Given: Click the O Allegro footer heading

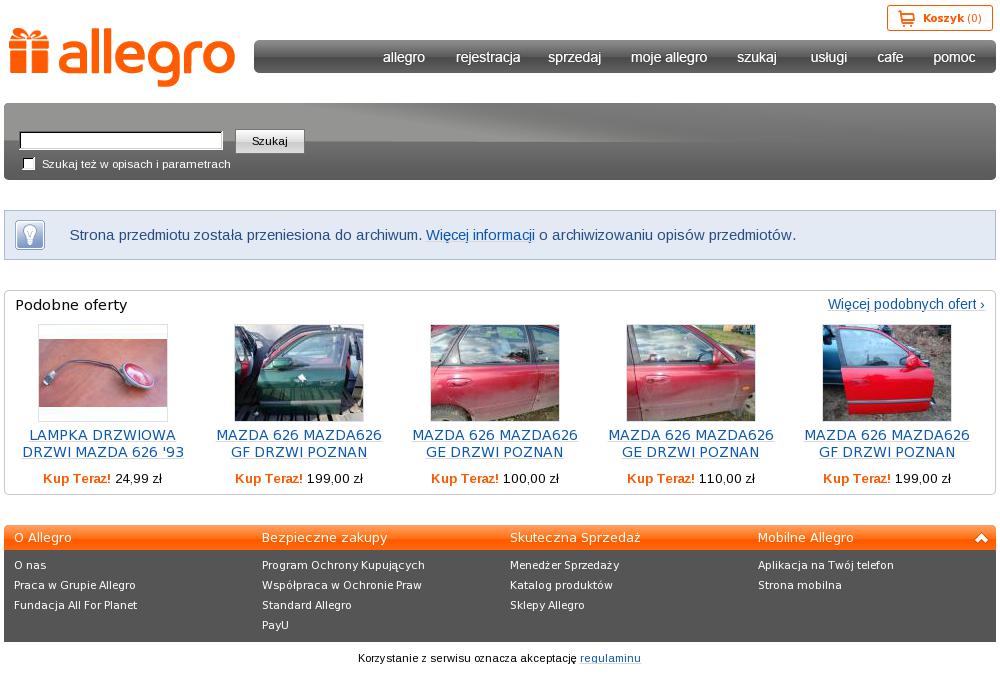Looking at the screenshot, I should click(x=43, y=538).
